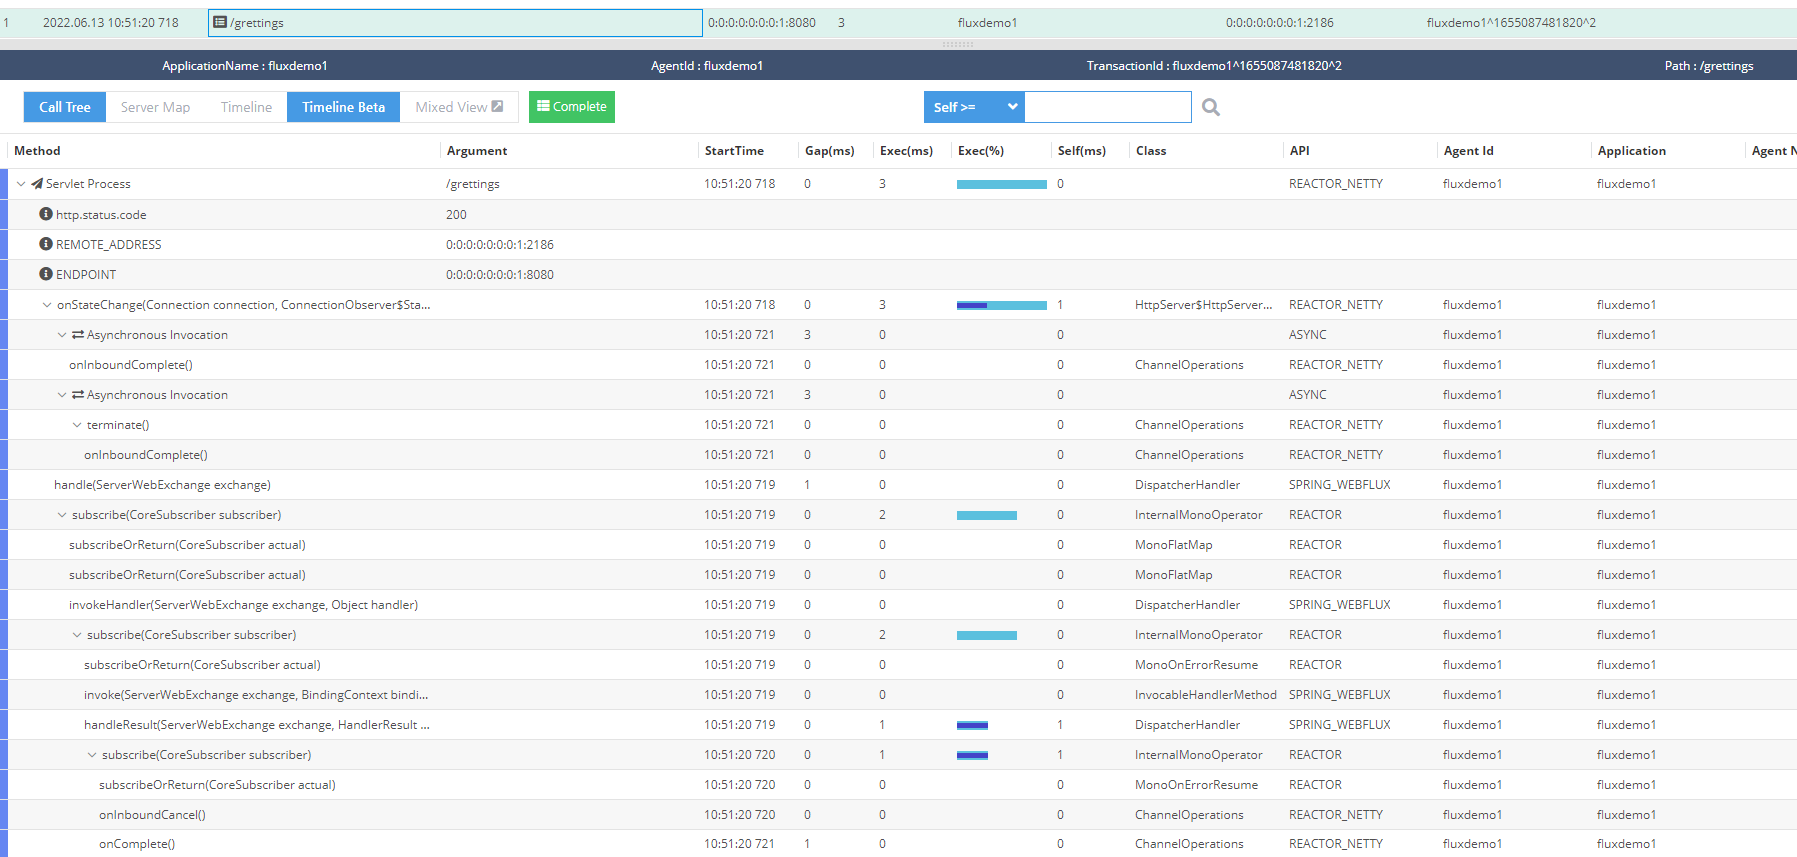Click the DispatcherHandler class in handle row
Image resolution: width=1797 pixels, height=857 pixels.
pyautogui.click(x=1187, y=485)
